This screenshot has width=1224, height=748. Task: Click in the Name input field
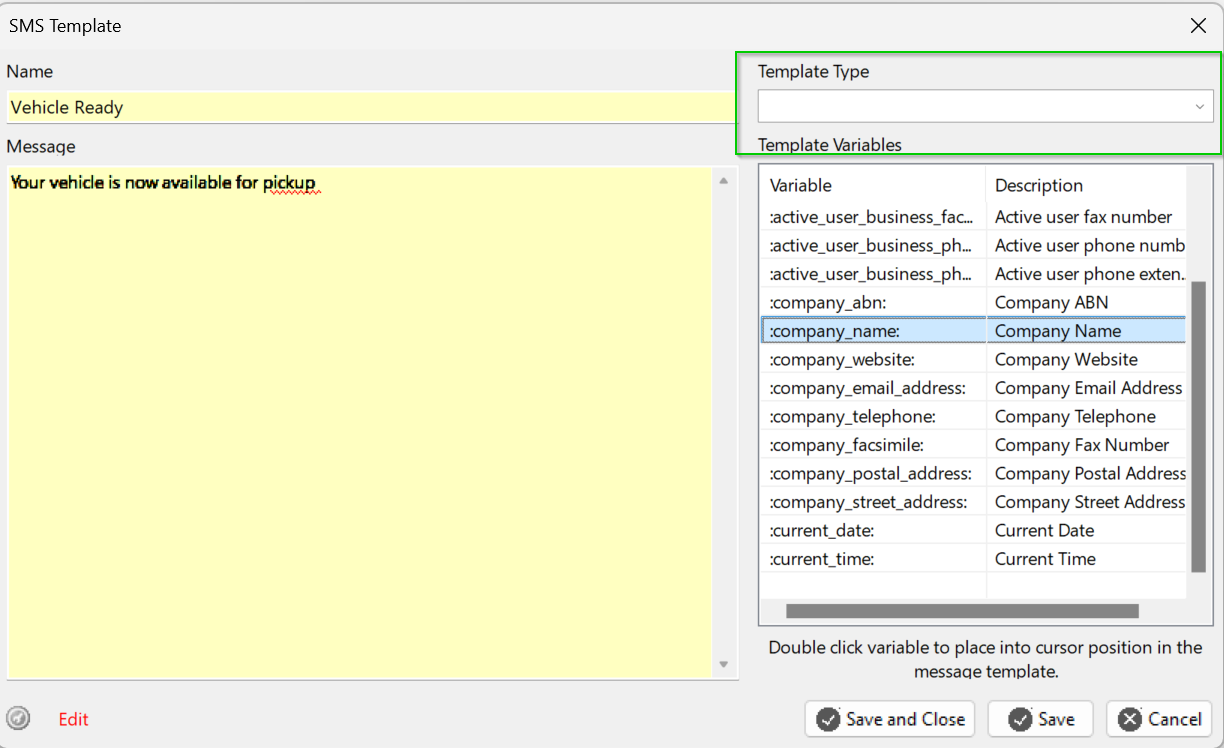click(x=370, y=107)
